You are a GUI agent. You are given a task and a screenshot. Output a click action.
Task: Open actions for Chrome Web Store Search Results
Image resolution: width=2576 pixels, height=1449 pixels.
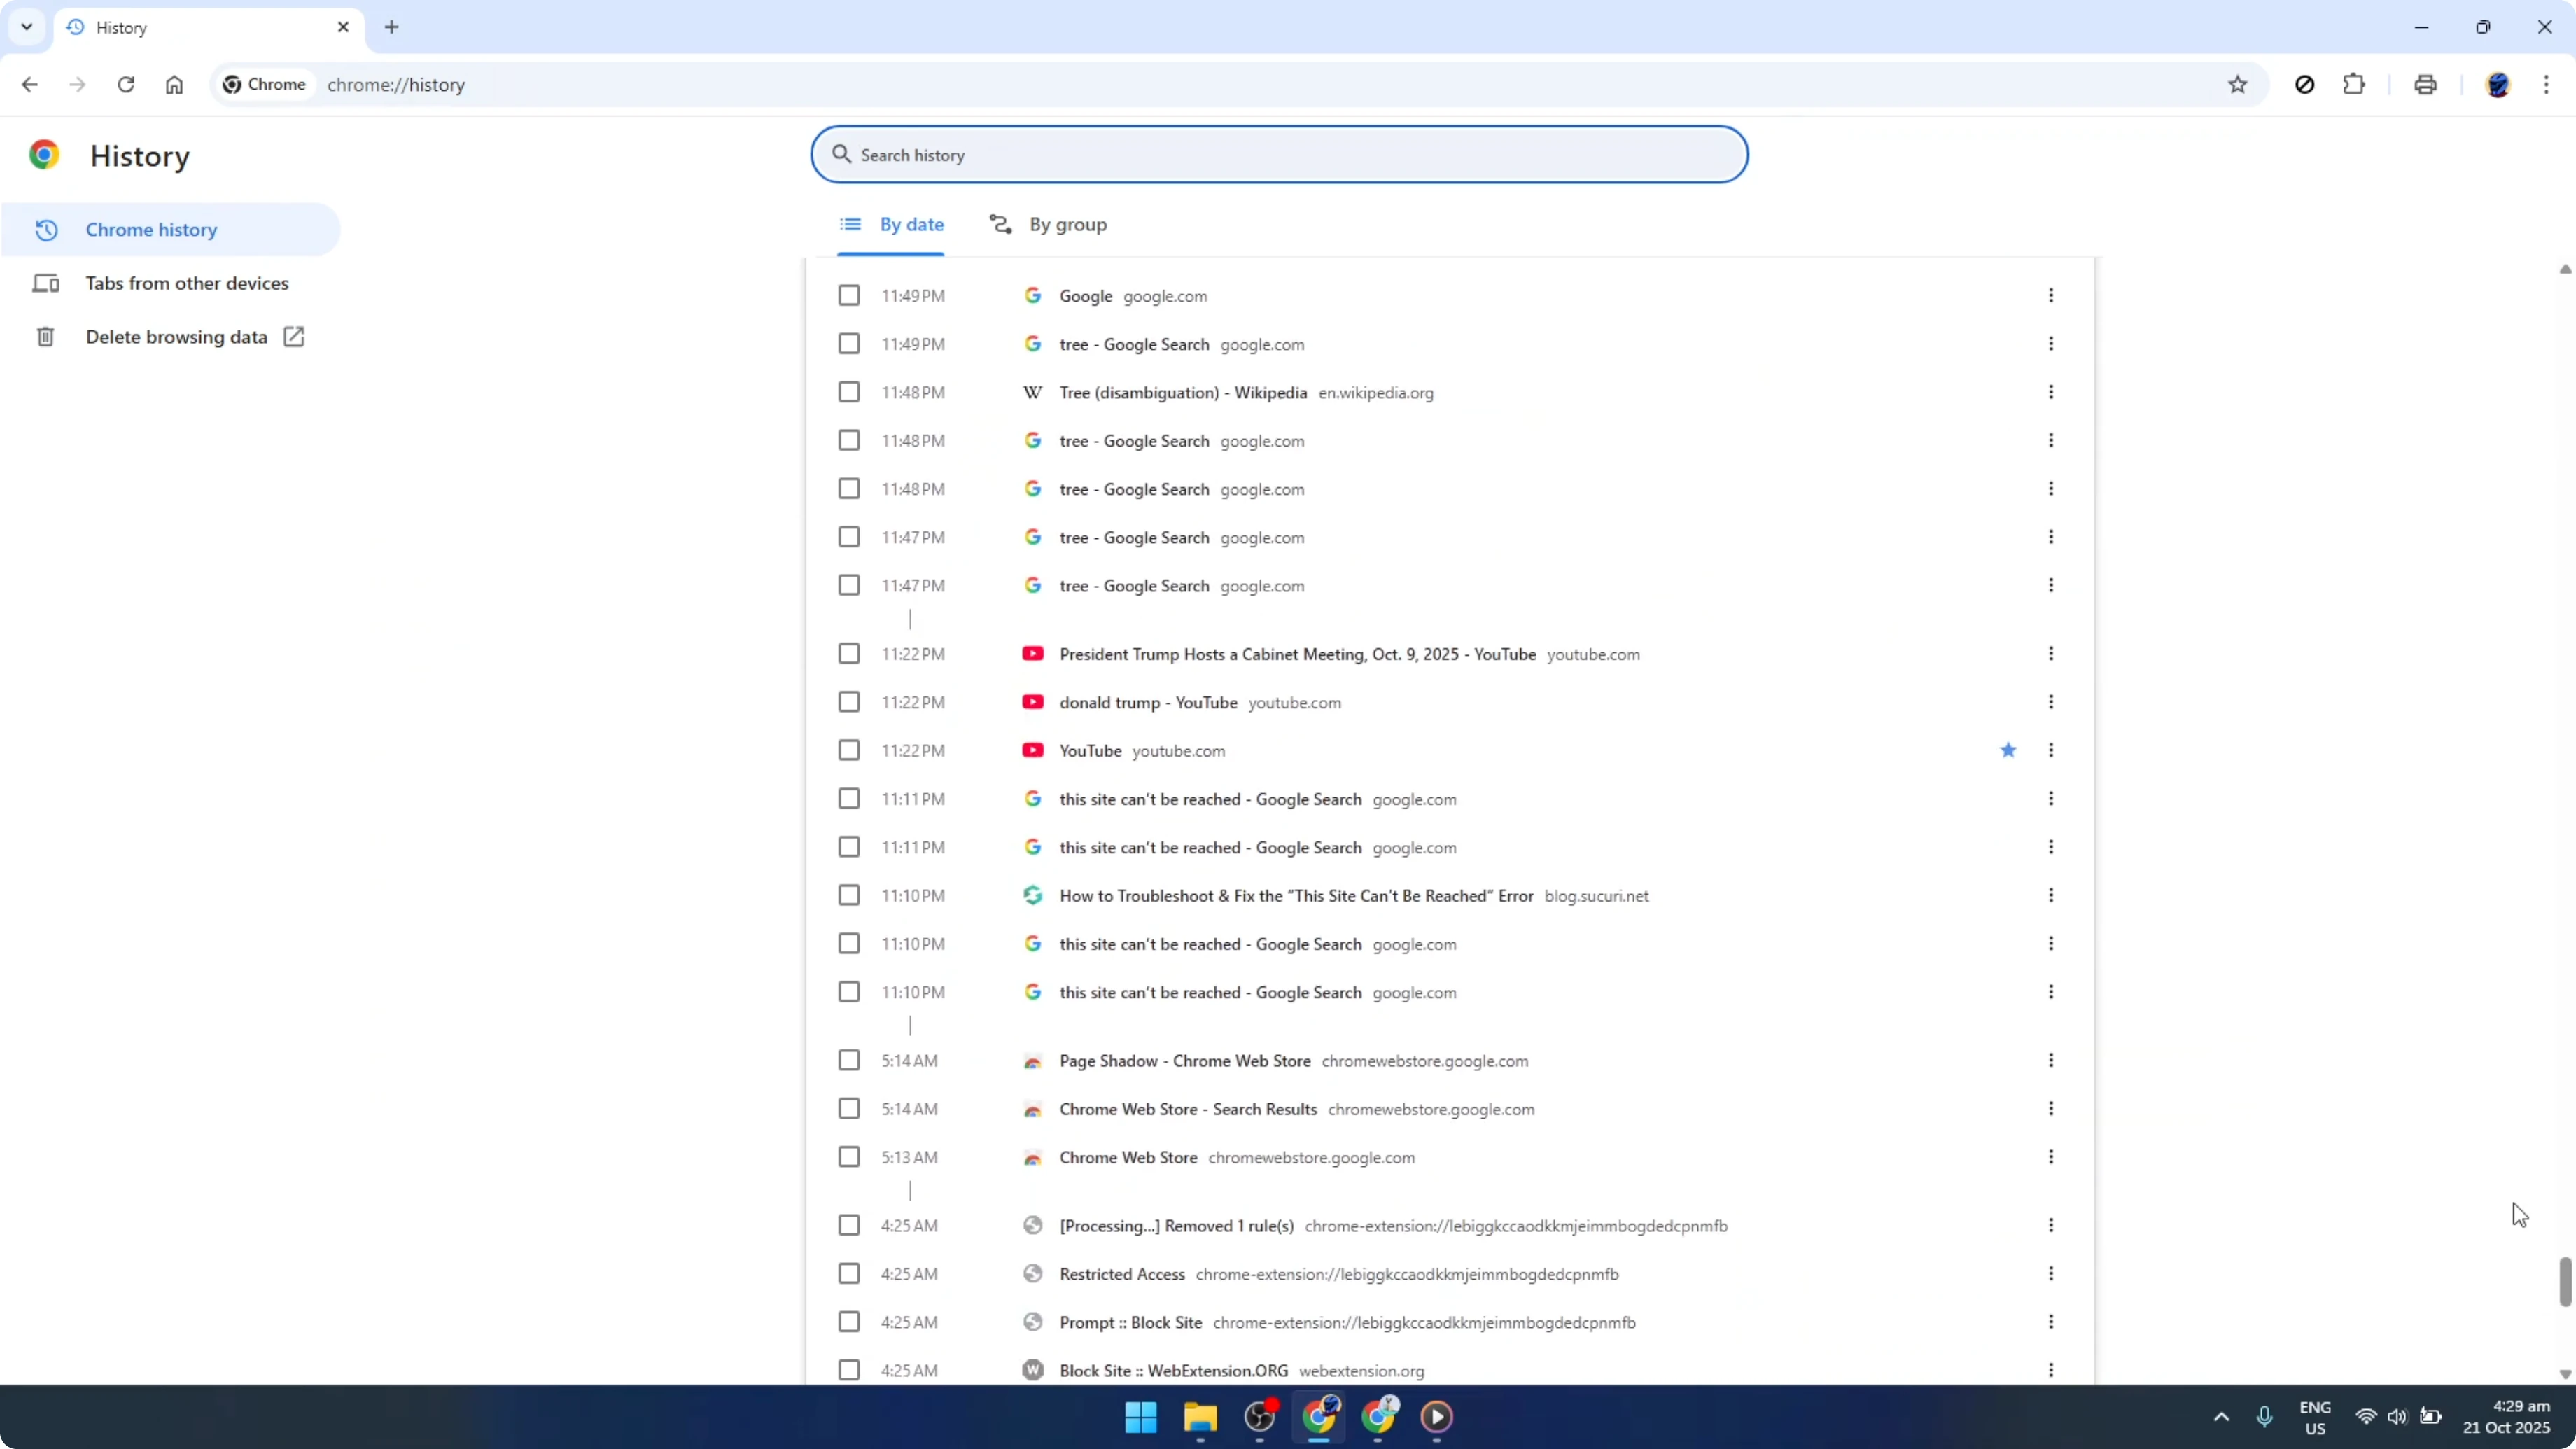tap(2051, 1109)
